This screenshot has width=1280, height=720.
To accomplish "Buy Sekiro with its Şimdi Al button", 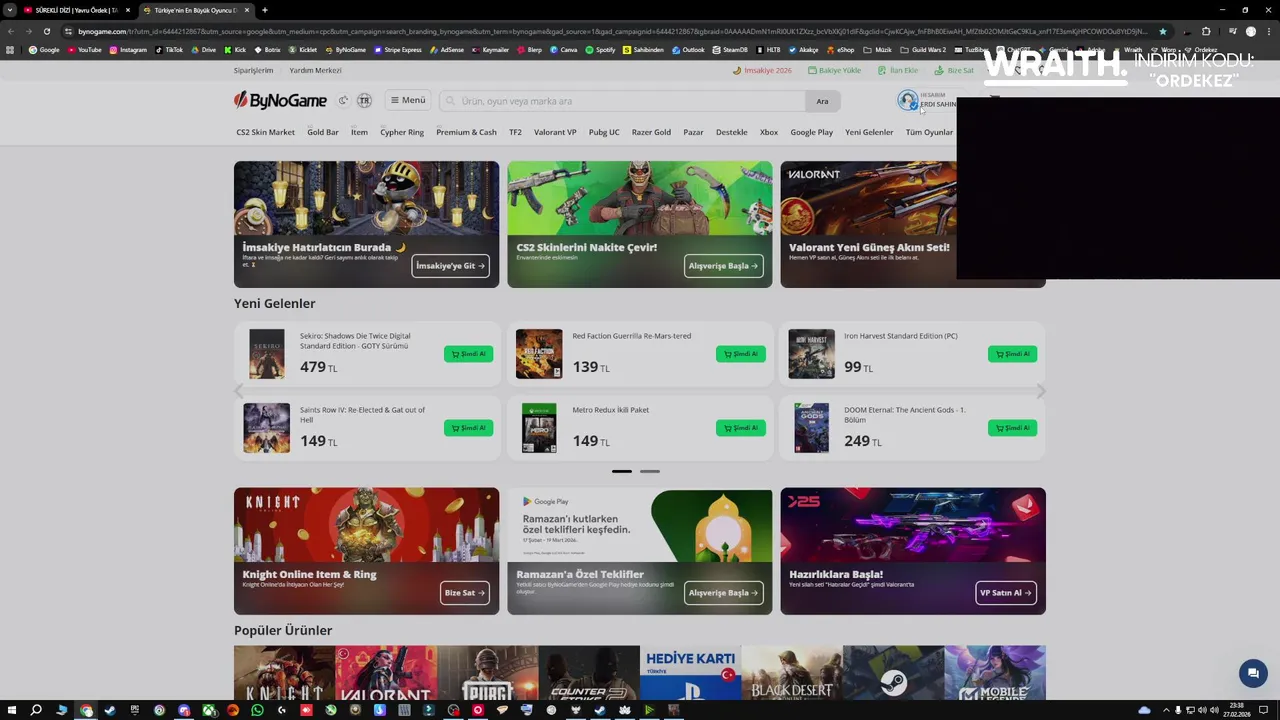I will click(468, 354).
